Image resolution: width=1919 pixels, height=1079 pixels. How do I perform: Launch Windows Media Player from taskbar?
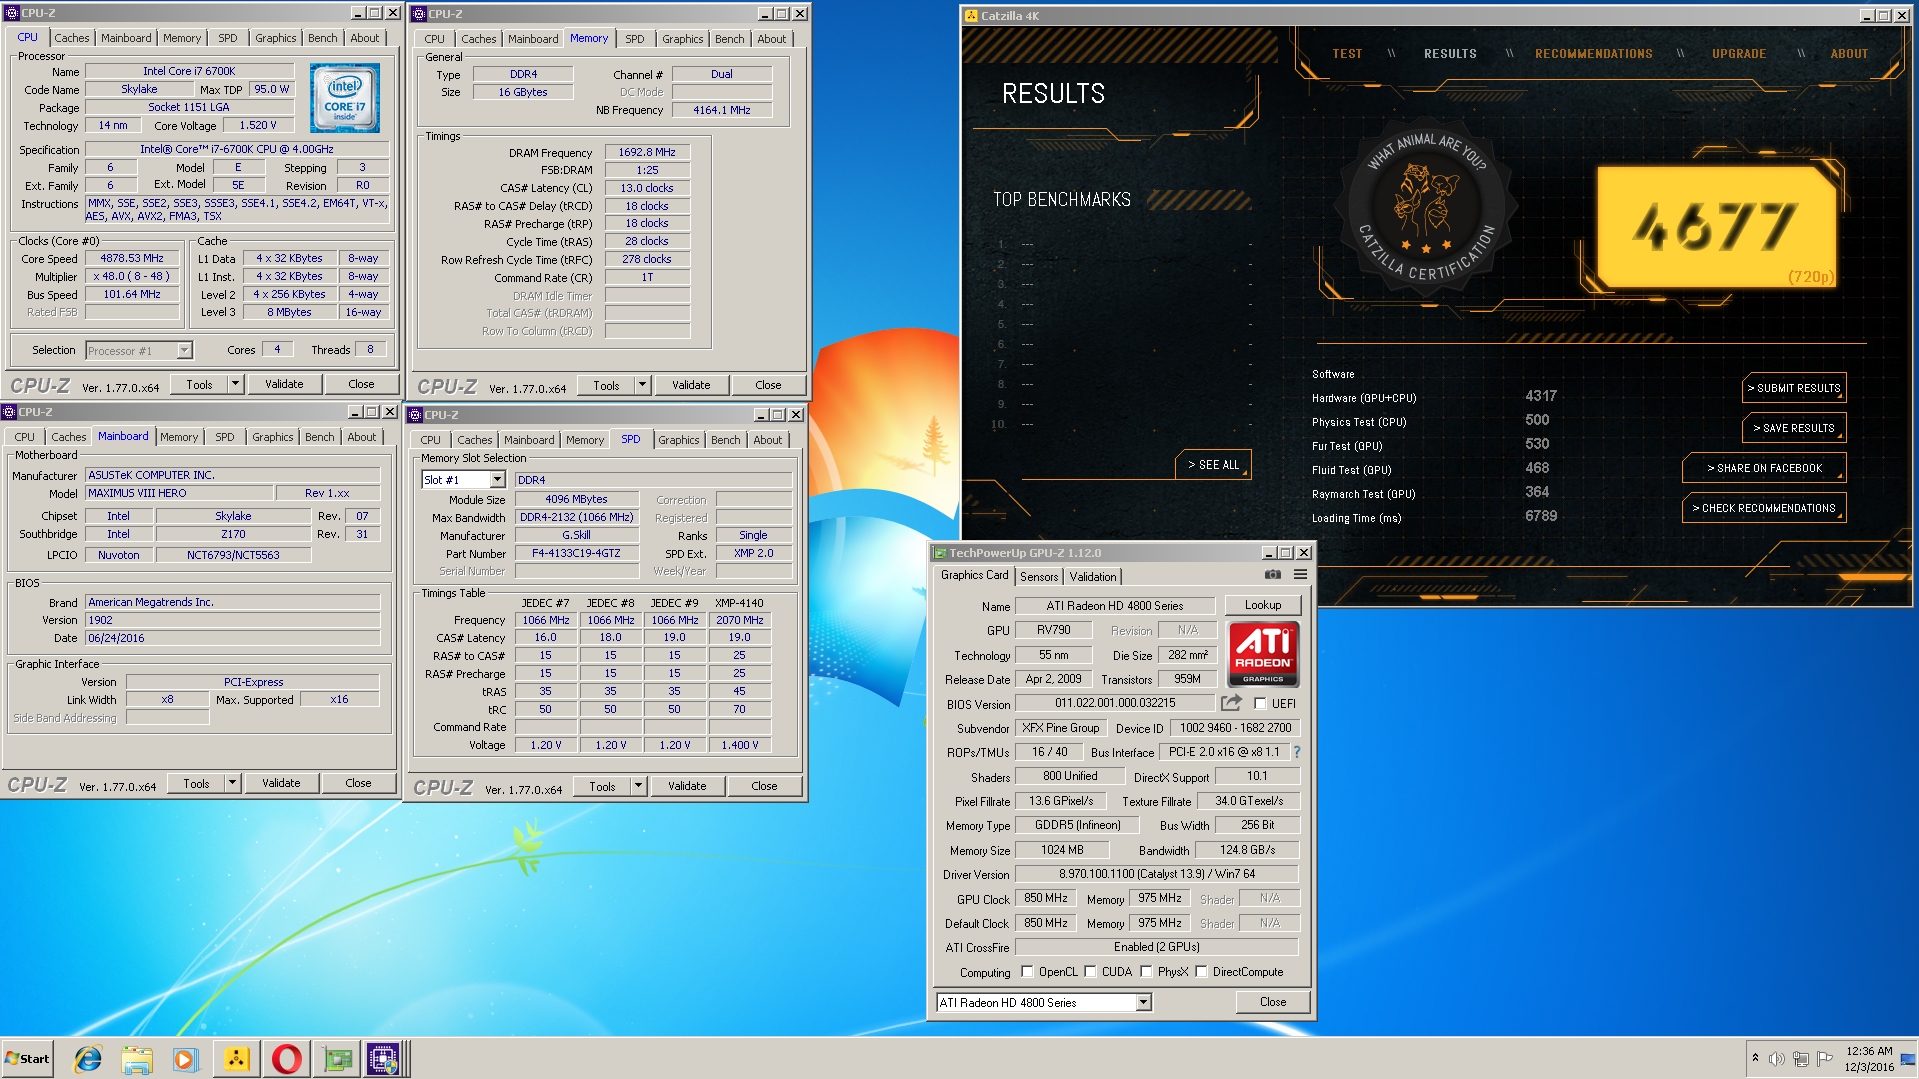coord(186,1059)
